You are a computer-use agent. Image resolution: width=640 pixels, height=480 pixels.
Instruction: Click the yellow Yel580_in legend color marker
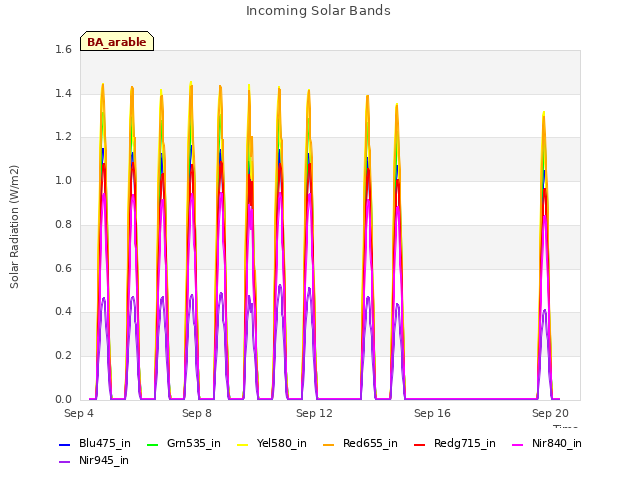242,444
